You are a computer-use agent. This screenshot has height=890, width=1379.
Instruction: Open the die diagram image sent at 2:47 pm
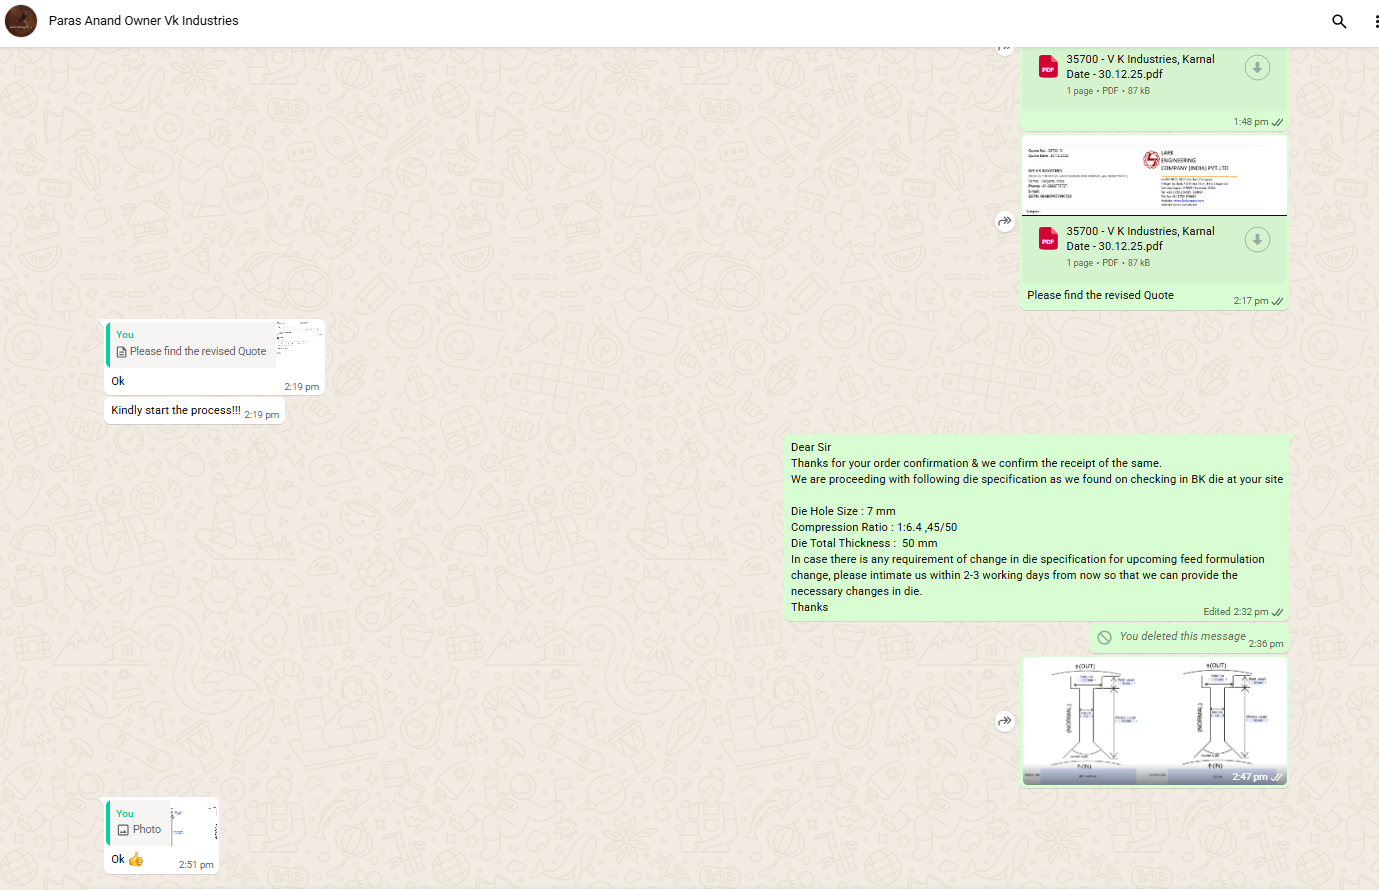1154,720
